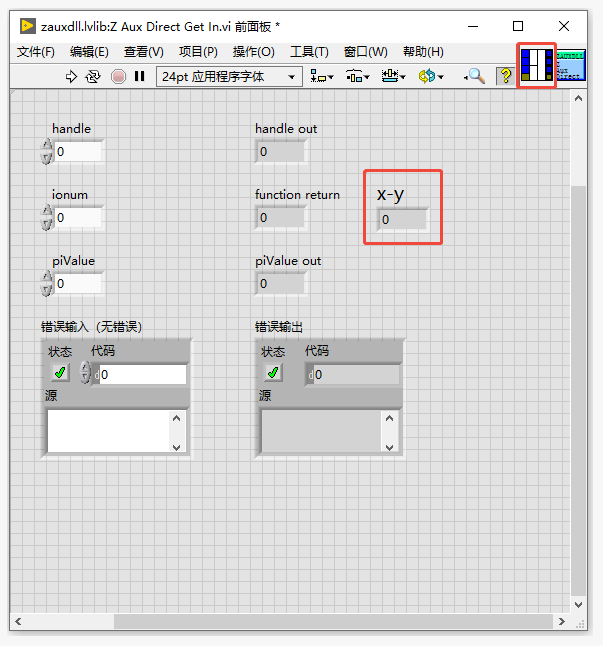Toggle the Context Help question mark

[506, 76]
